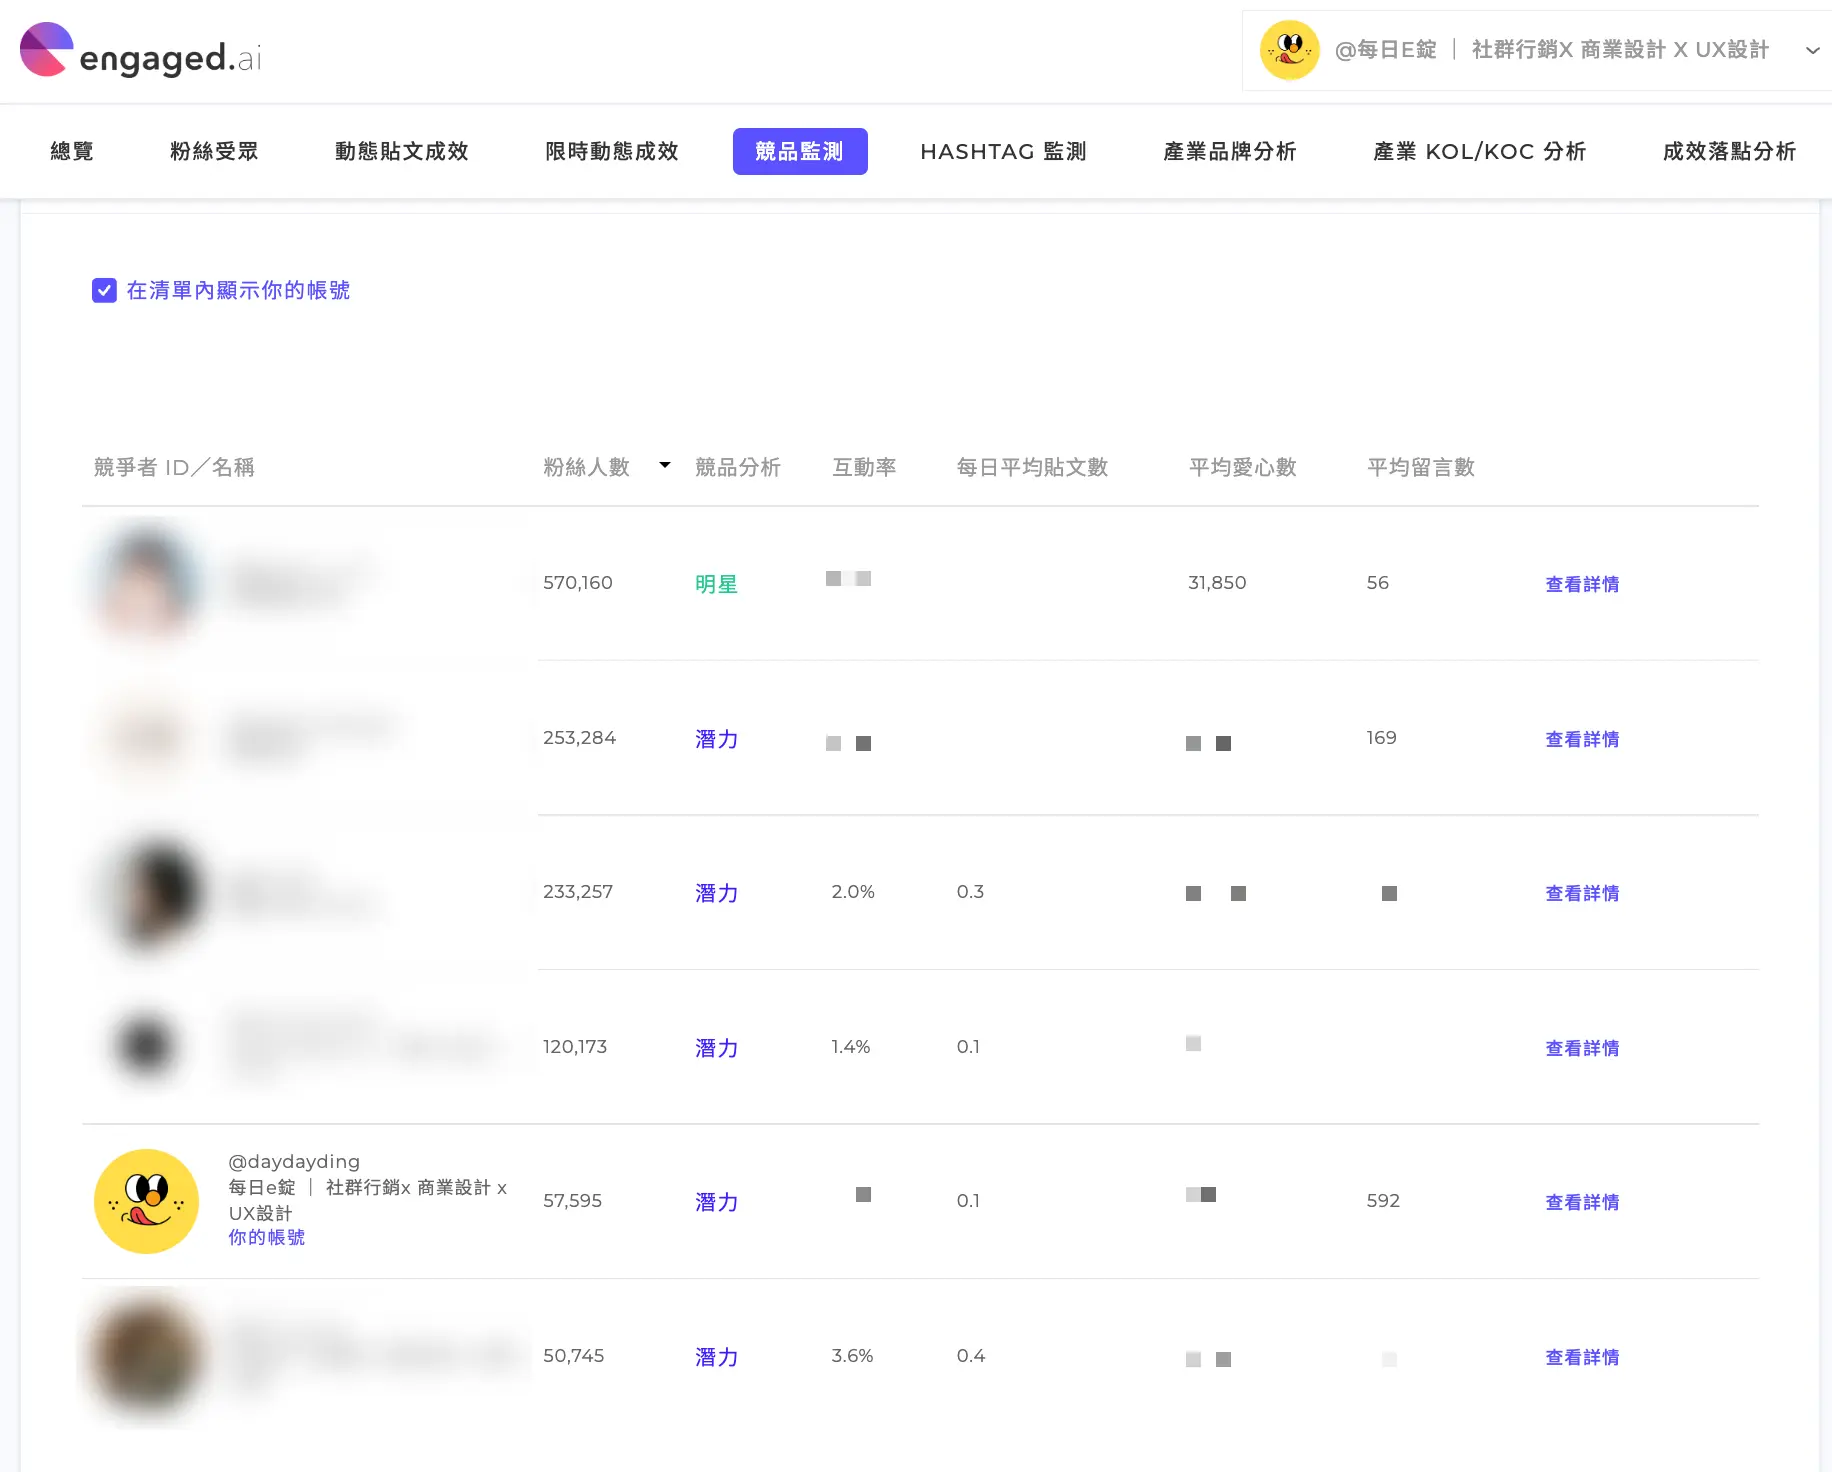Click the 競爭者 ID／名稱 column header

tap(174, 467)
